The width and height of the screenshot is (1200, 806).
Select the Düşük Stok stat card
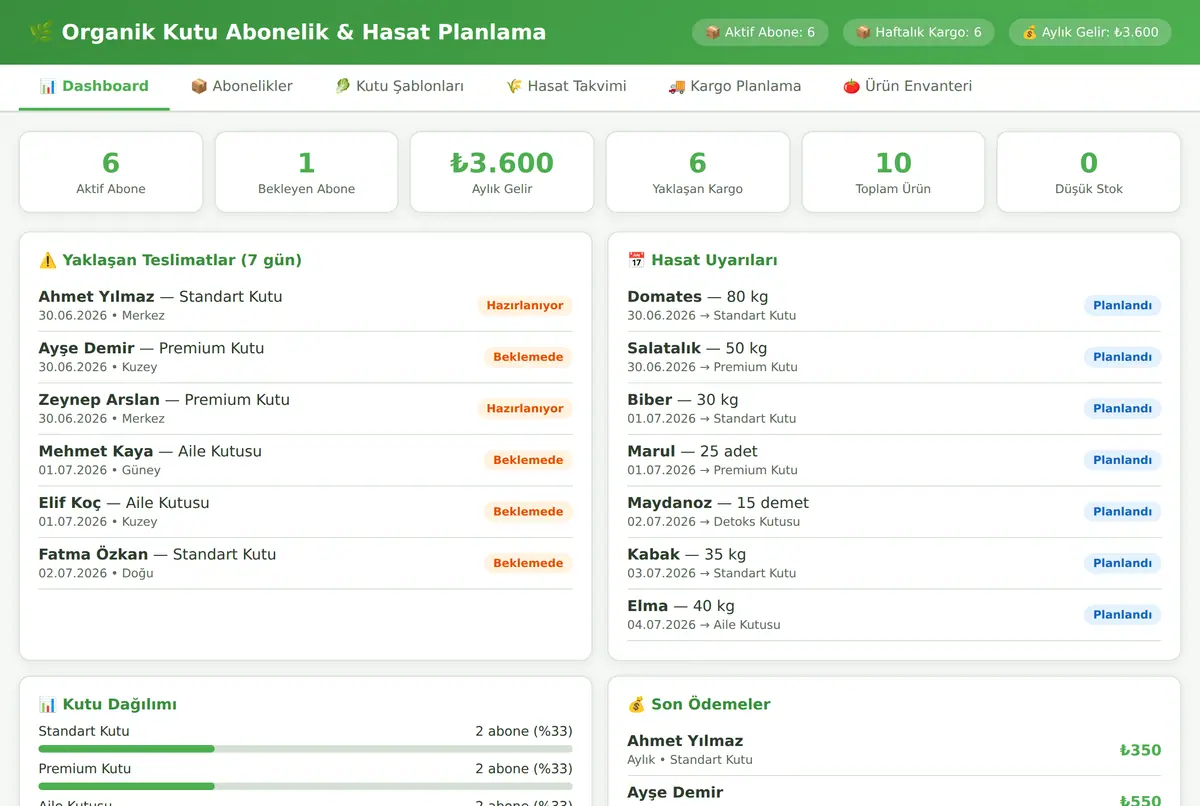1089,172
